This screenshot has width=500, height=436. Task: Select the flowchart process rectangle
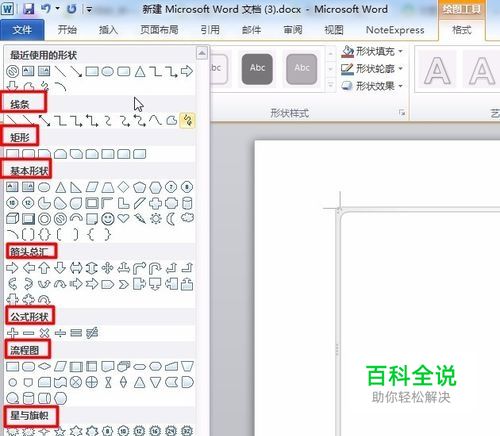12,367
